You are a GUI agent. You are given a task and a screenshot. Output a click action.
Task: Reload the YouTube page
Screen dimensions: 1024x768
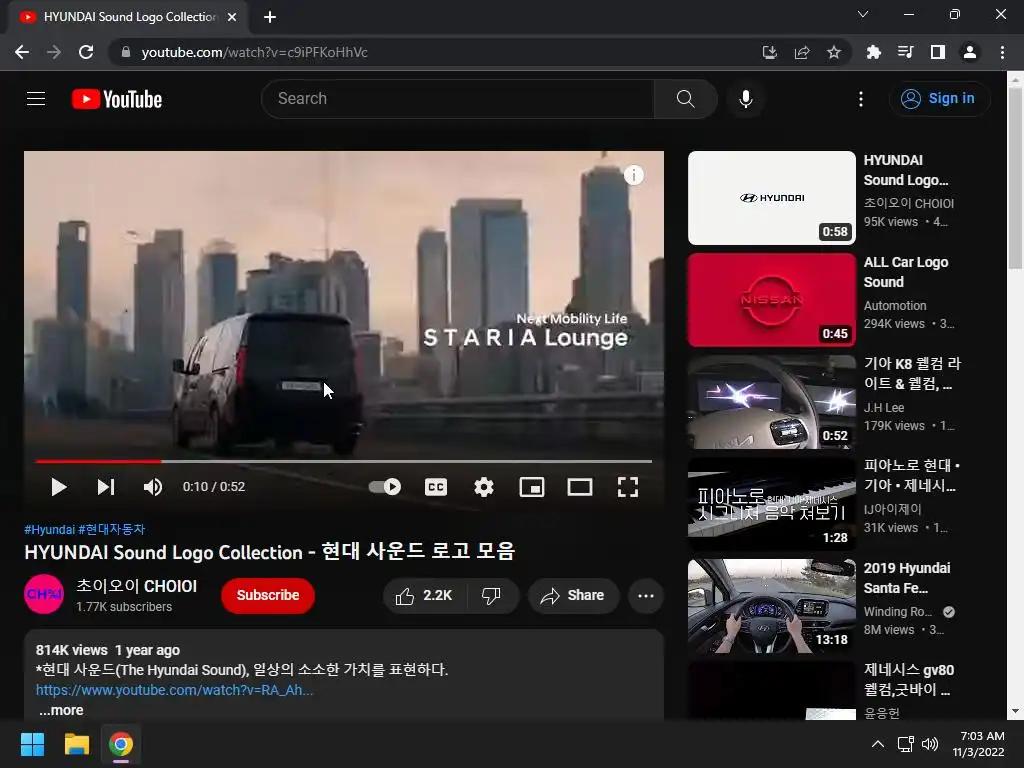pos(86,52)
